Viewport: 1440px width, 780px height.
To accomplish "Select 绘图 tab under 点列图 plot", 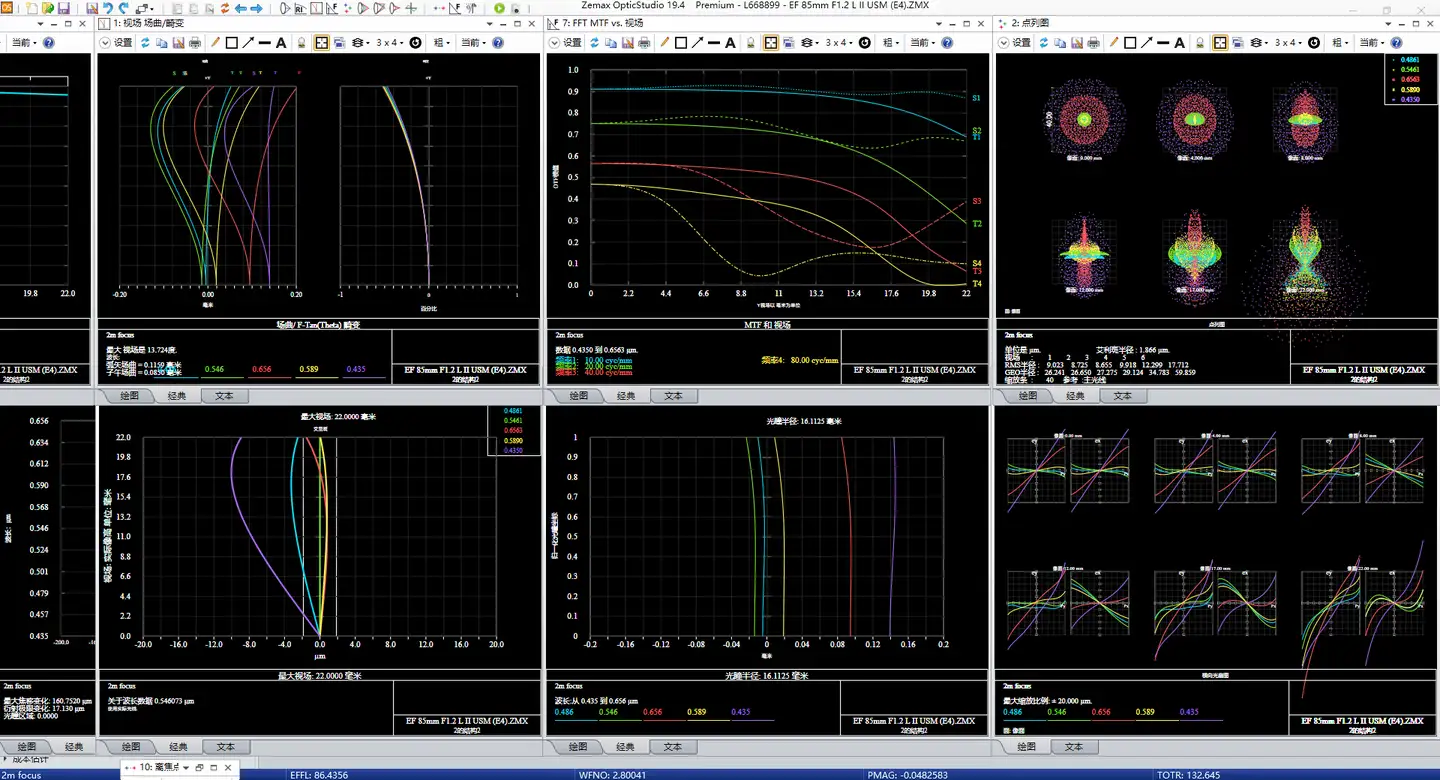I will tap(1028, 396).
